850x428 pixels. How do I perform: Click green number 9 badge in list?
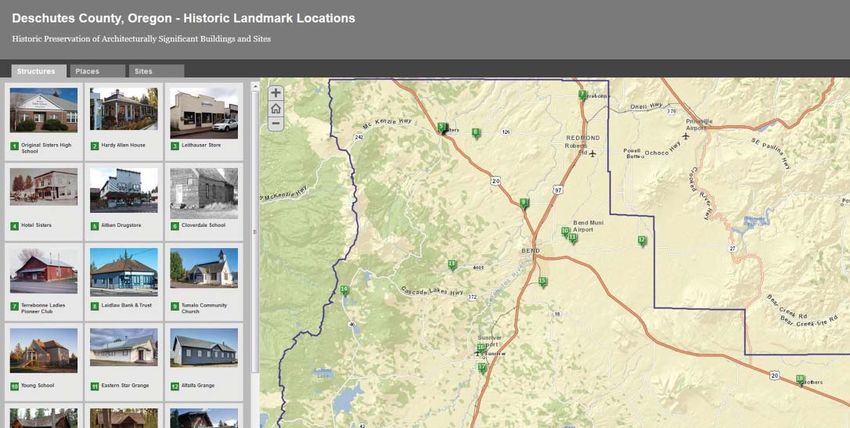[x=175, y=307]
